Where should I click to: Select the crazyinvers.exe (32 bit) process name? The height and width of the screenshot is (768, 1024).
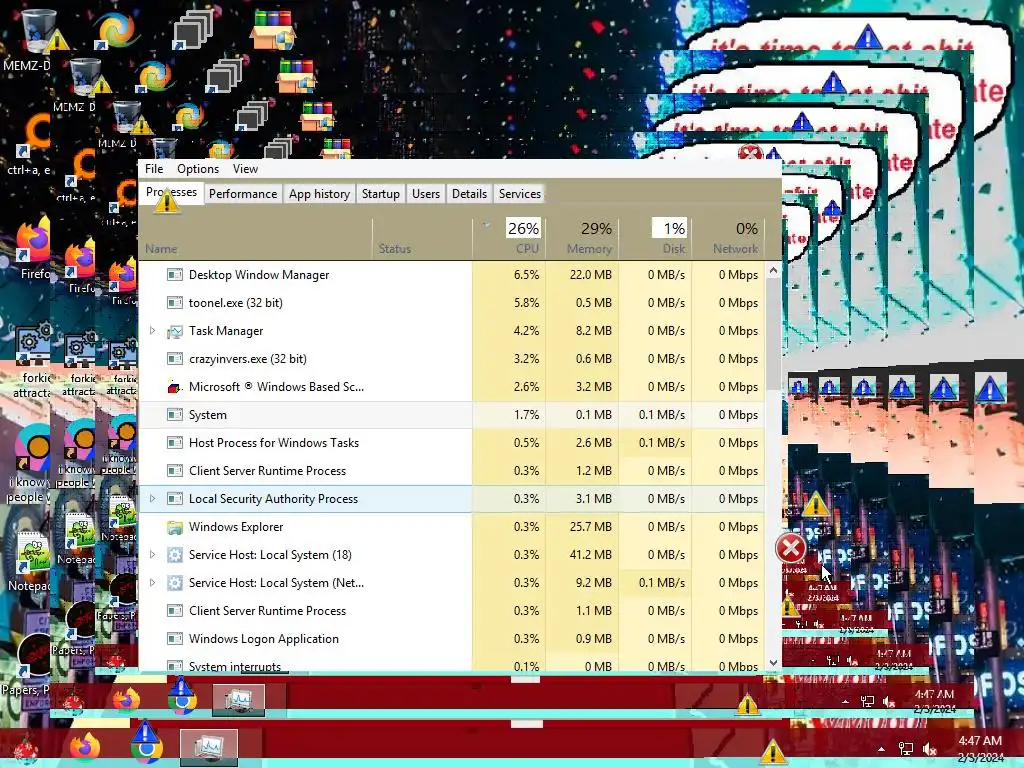248,359
